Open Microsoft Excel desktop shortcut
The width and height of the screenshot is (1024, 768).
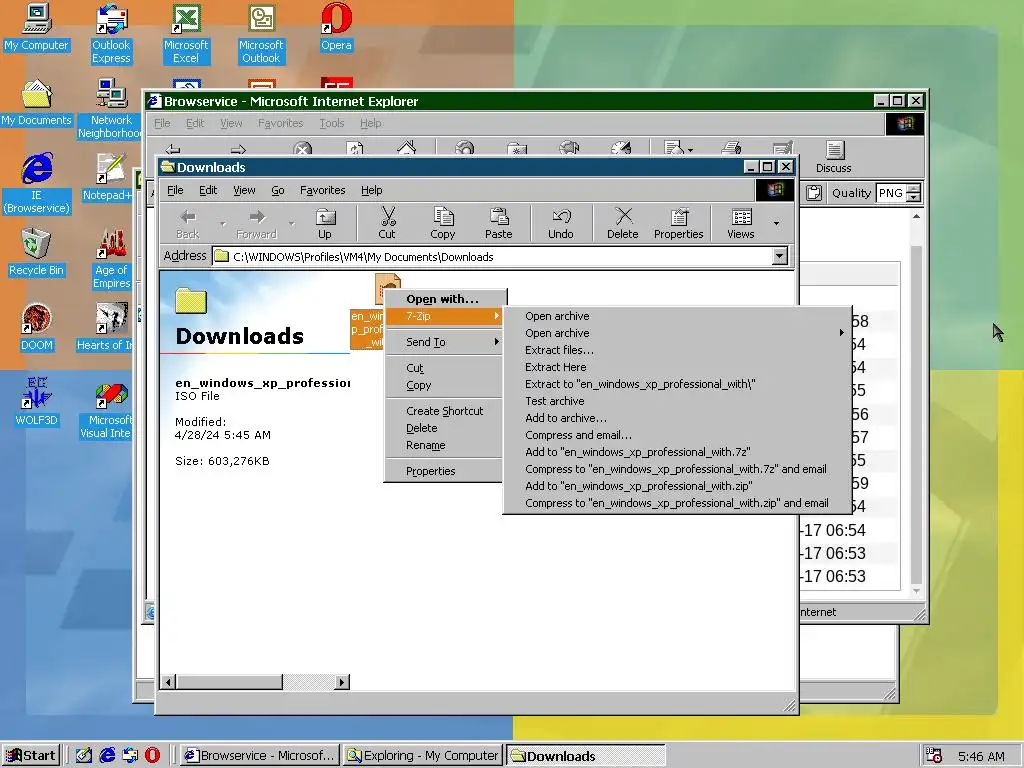186,34
